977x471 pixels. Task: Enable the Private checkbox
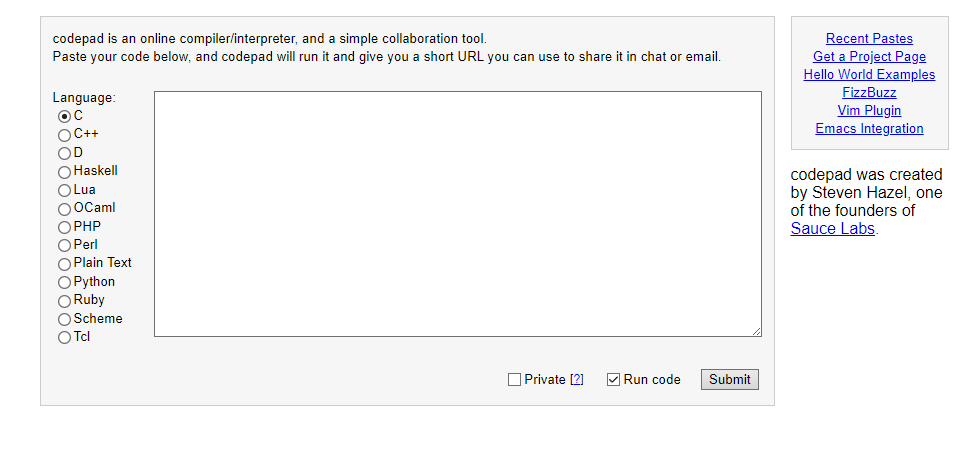pos(515,380)
